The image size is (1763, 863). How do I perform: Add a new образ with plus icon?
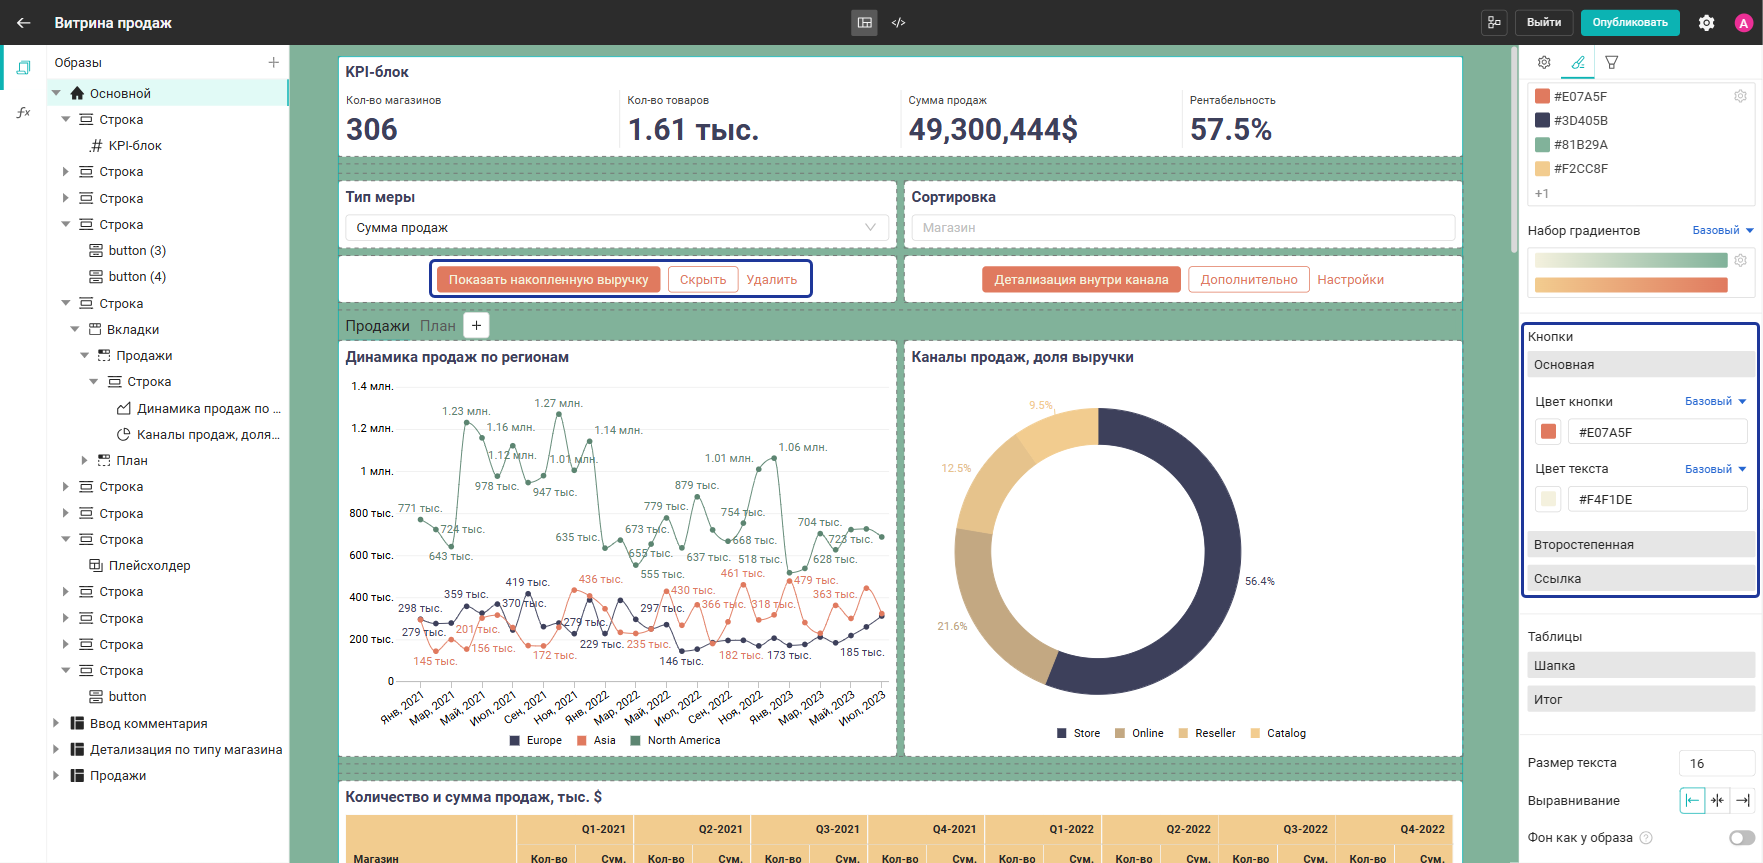coord(273,62)
